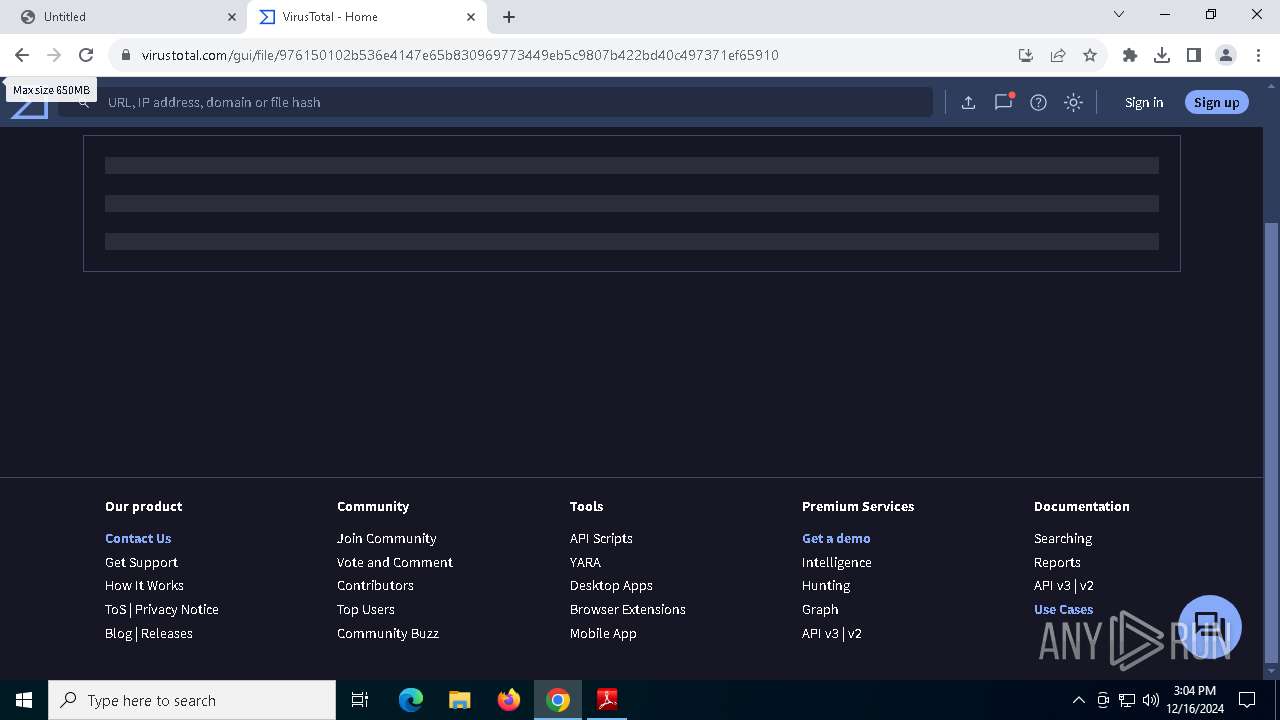Click the Get a demo link
Screen dimensions: 1280x720
click(x=836, y=538)
